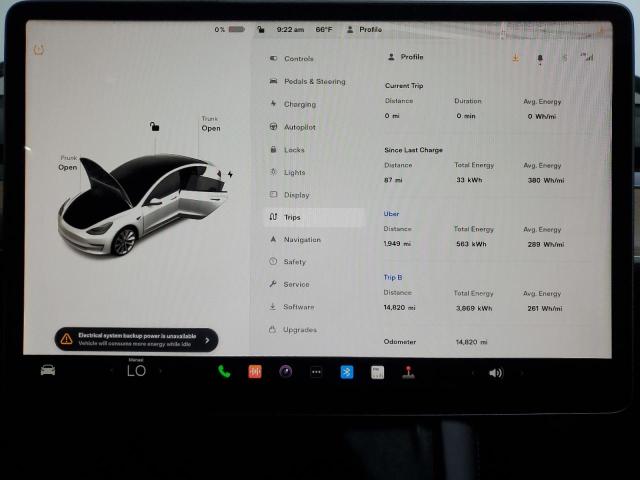Tap the lock icon in the status bar
640x480 pixels.
261,29
